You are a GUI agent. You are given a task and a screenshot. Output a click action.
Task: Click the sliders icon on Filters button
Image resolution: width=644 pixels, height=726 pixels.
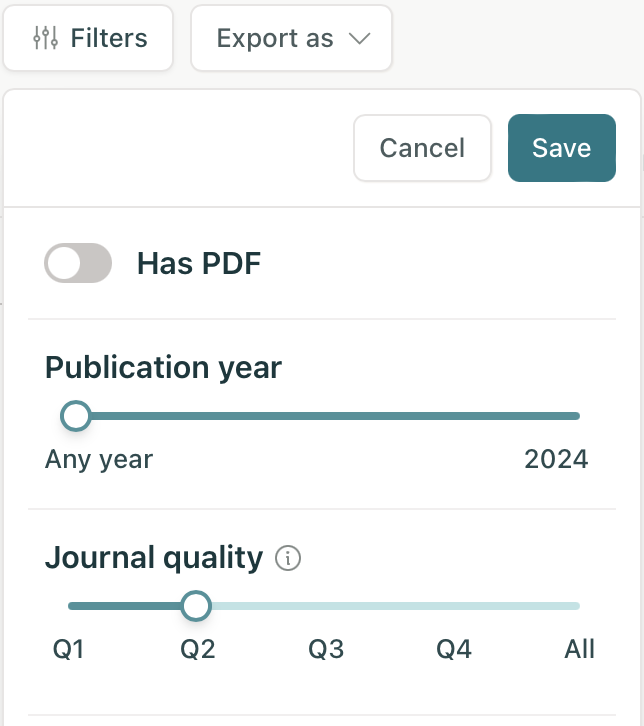click(45, 38)
